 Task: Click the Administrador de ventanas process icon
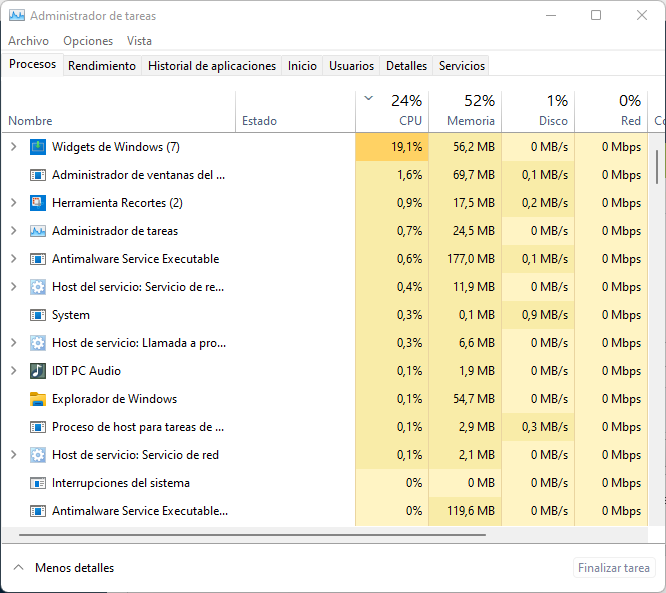38,175
